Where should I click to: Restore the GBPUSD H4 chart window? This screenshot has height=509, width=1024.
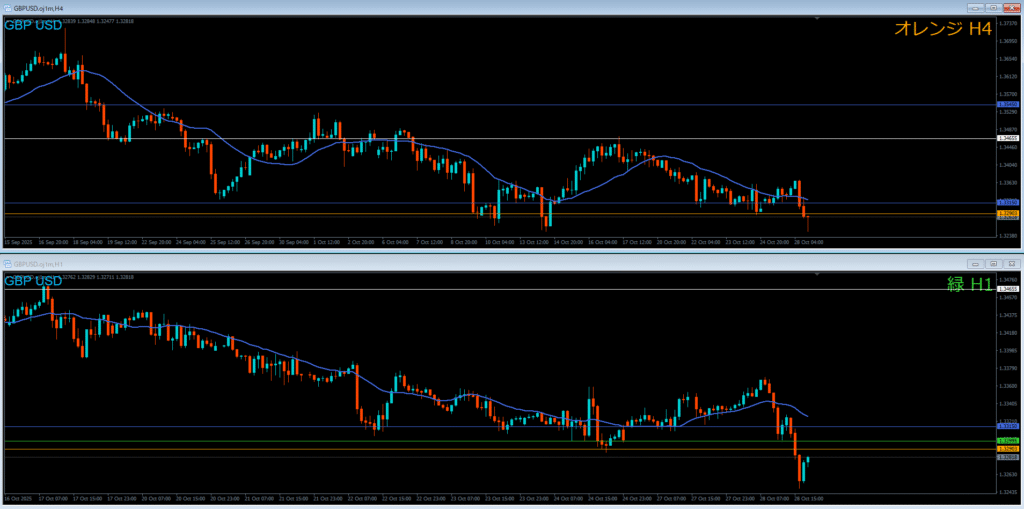tap(994, 7)
